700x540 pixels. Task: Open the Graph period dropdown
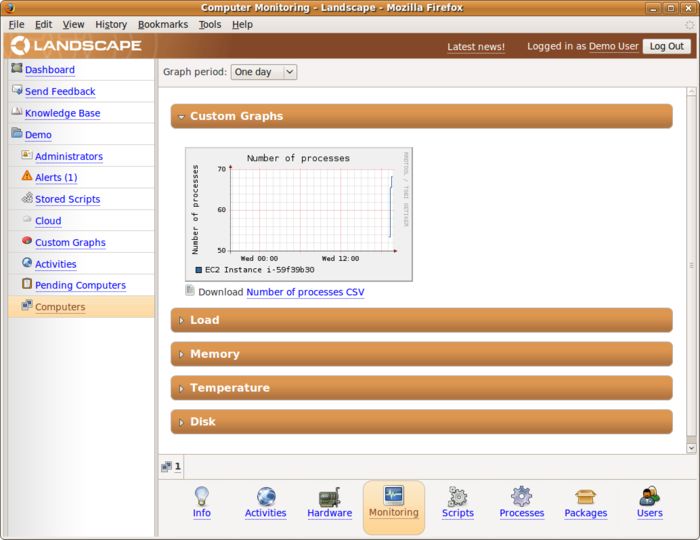[x=263, y=72]
